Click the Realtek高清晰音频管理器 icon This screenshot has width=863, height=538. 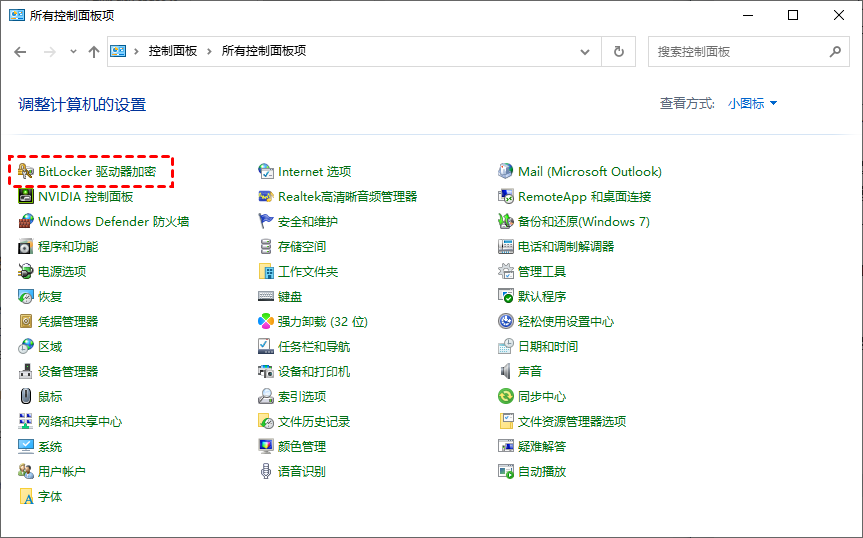click(x=266, y=196)
